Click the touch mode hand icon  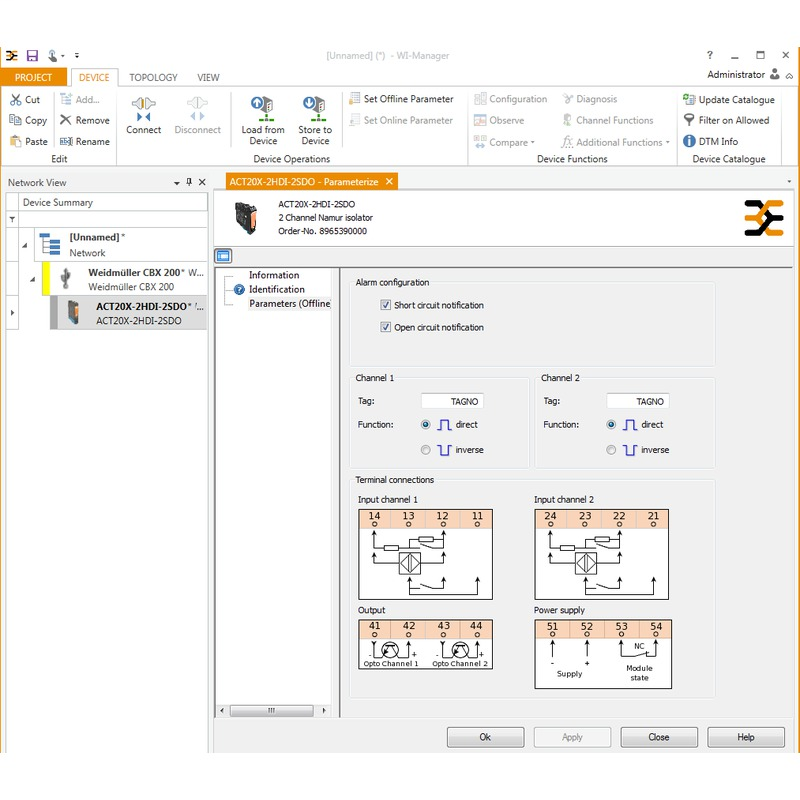(52, 56)
